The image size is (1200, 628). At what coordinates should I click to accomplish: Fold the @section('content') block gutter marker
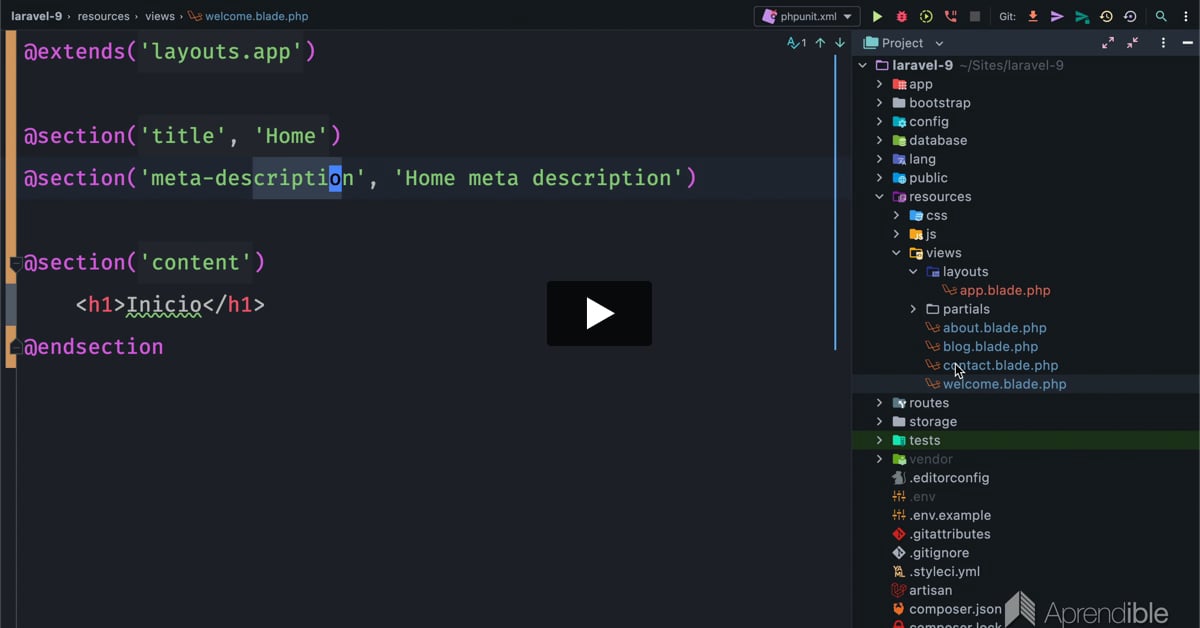pos(15,263)
